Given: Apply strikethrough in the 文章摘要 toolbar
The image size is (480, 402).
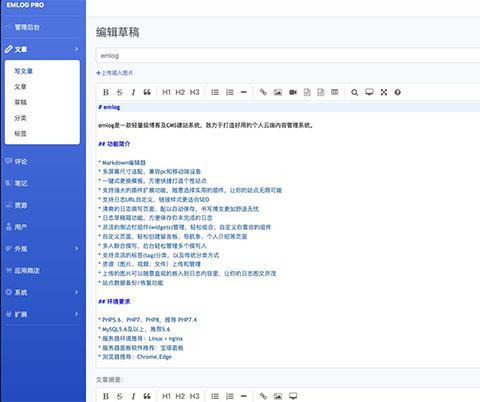Looking at the screenshot, I should point(120,396).
